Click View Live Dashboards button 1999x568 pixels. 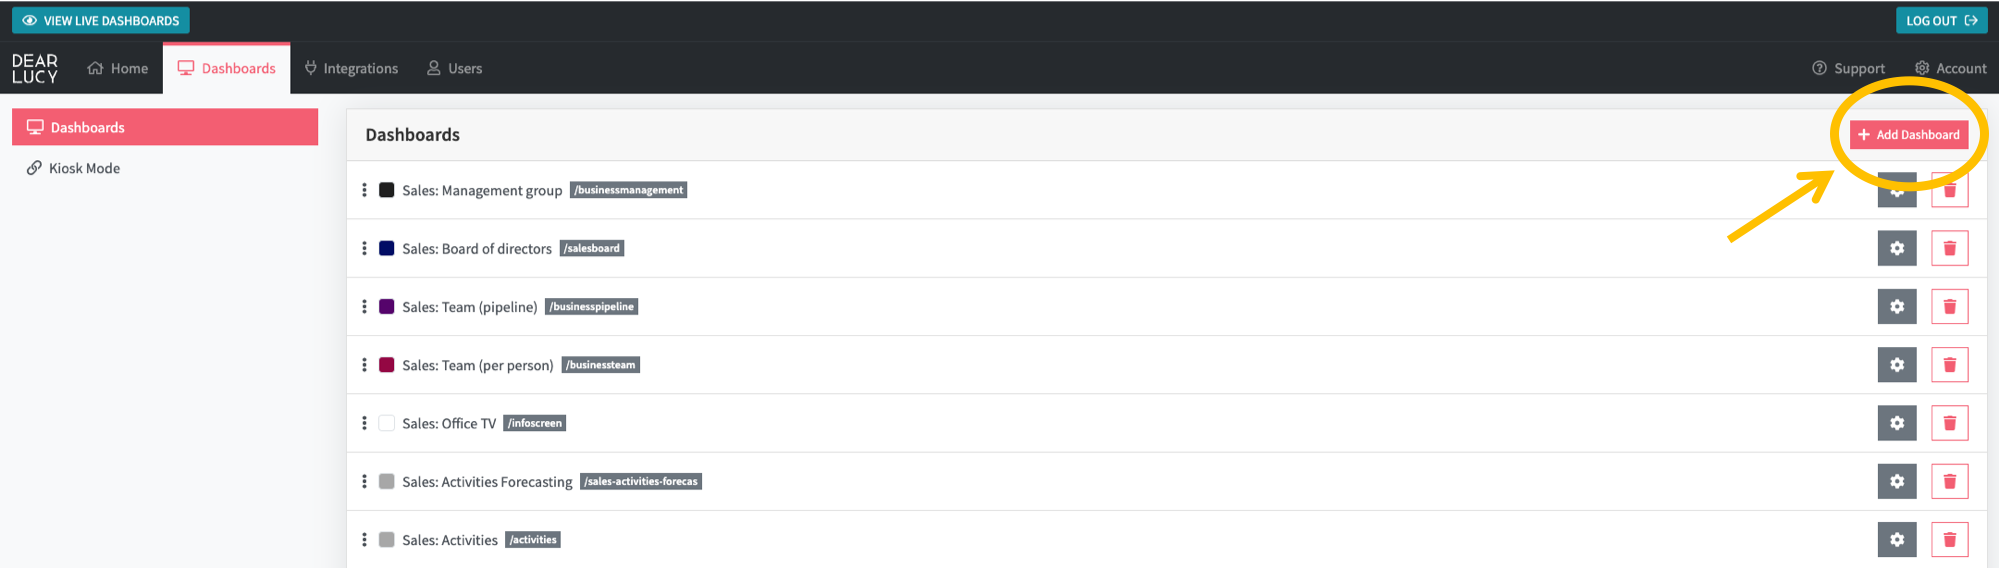tap(101, 20)
